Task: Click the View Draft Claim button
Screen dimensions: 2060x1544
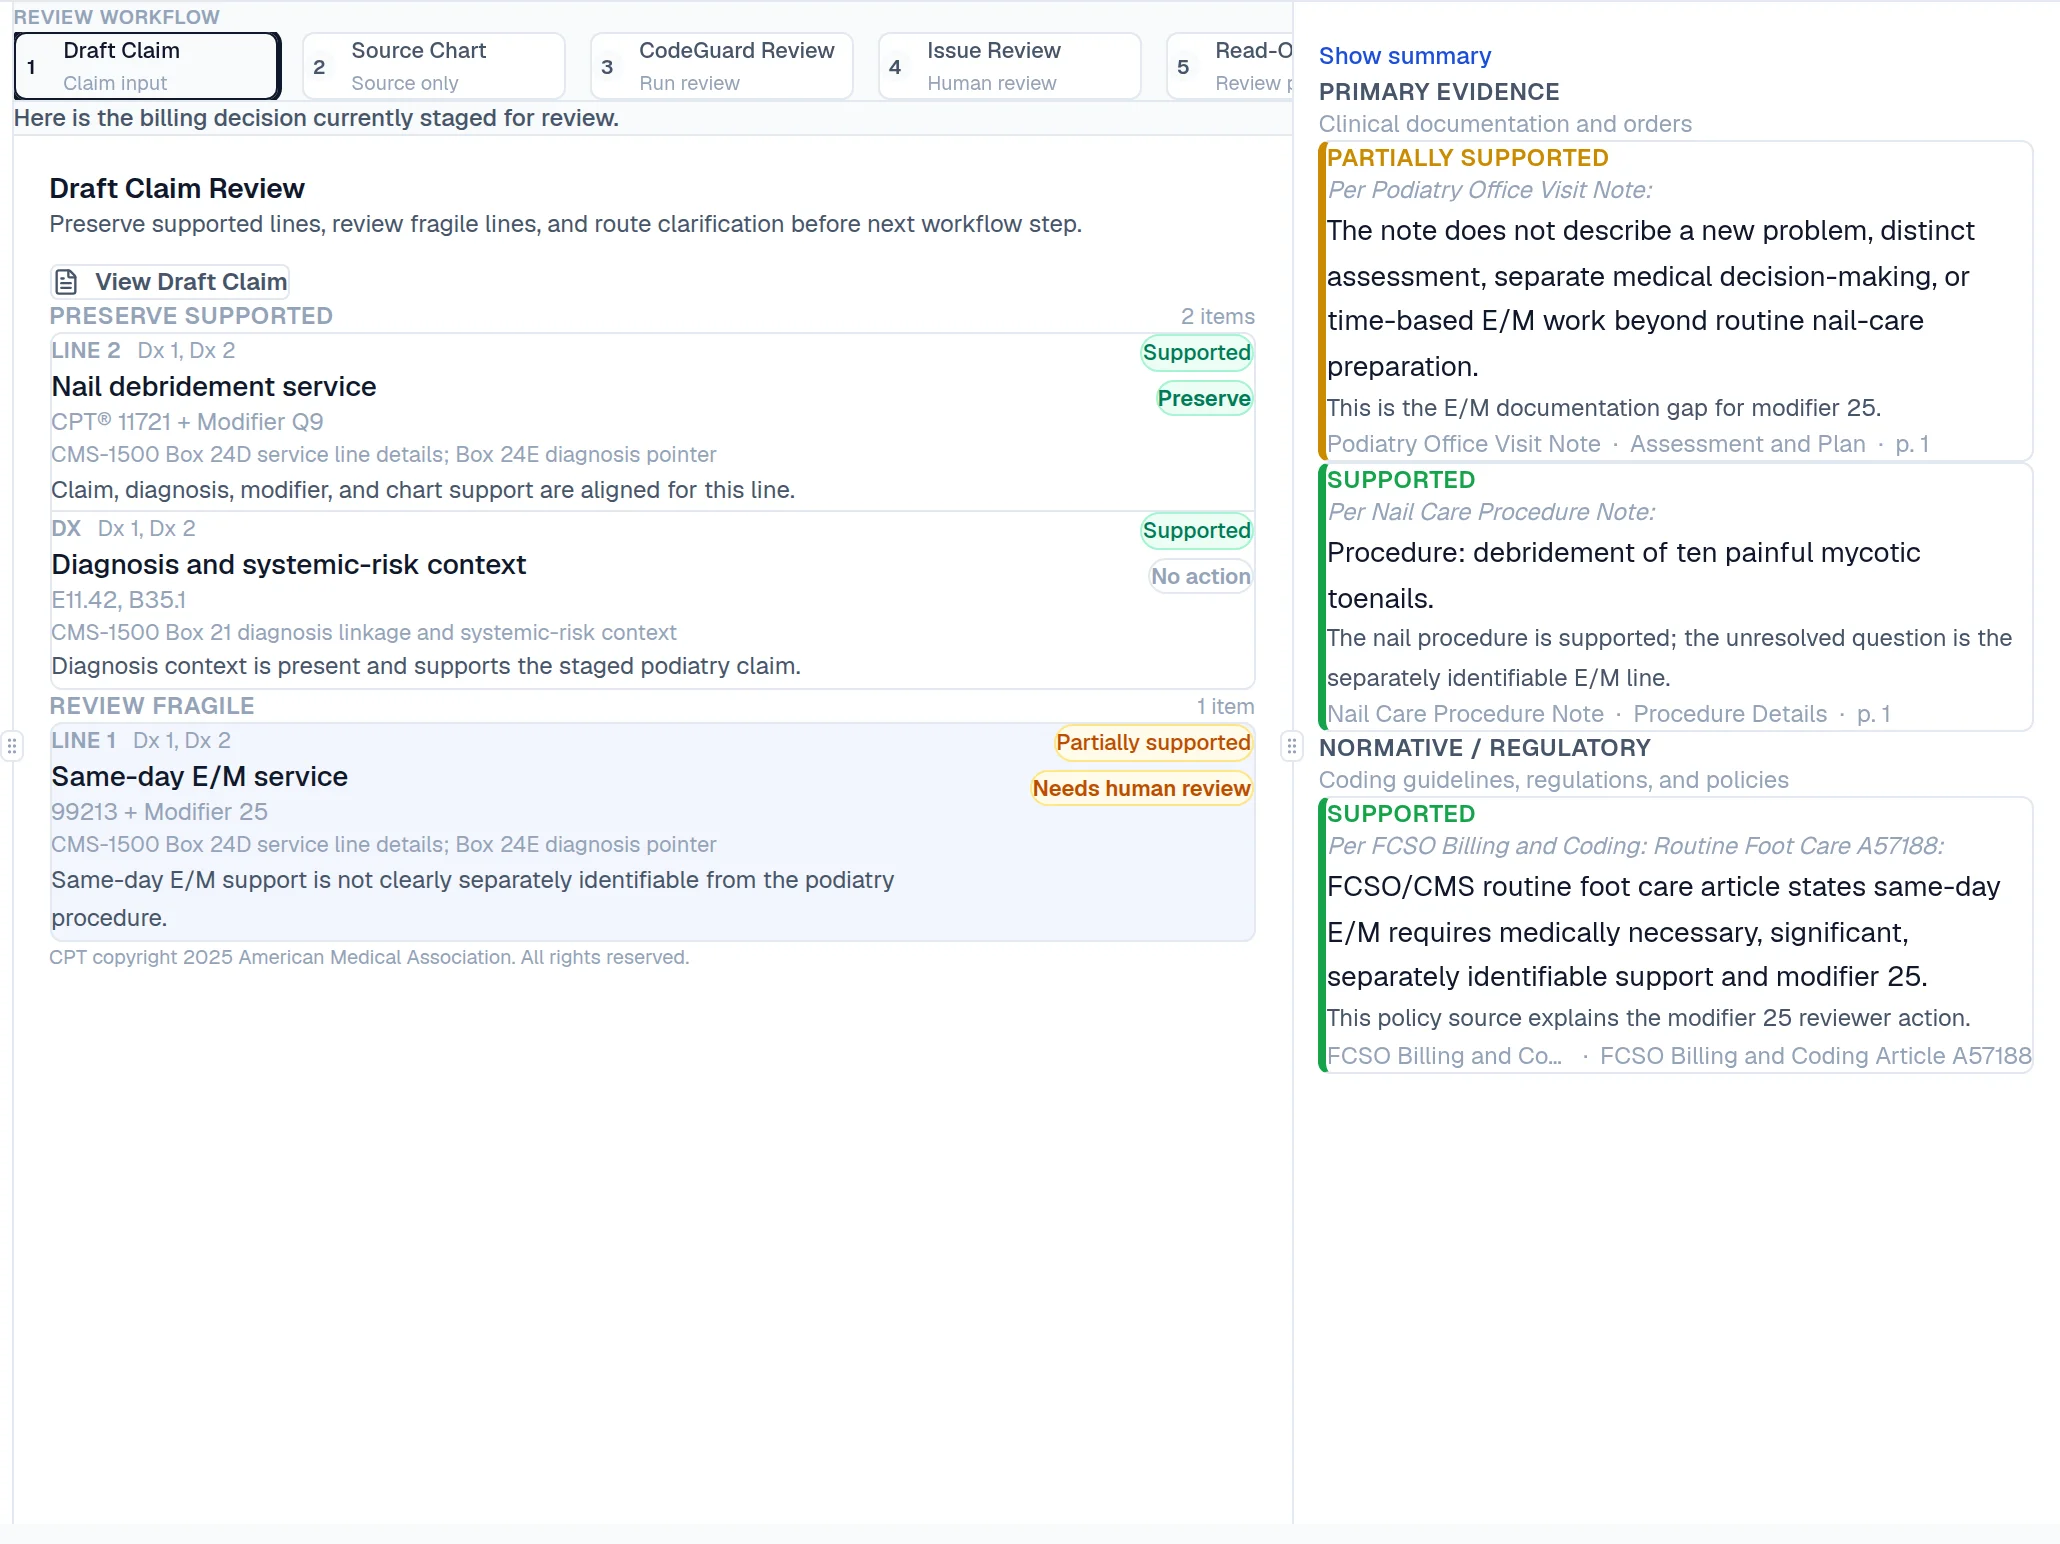Action: point(170,282)
